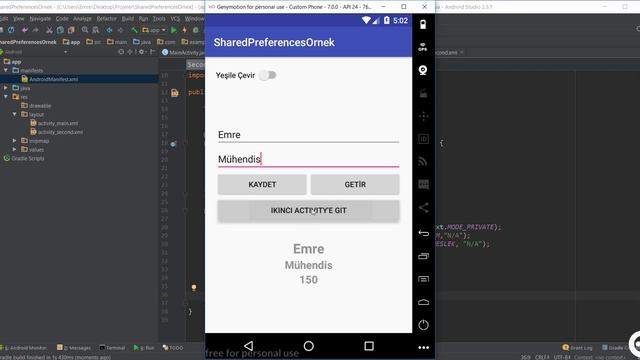Open Event Log panel

[577, 348]
